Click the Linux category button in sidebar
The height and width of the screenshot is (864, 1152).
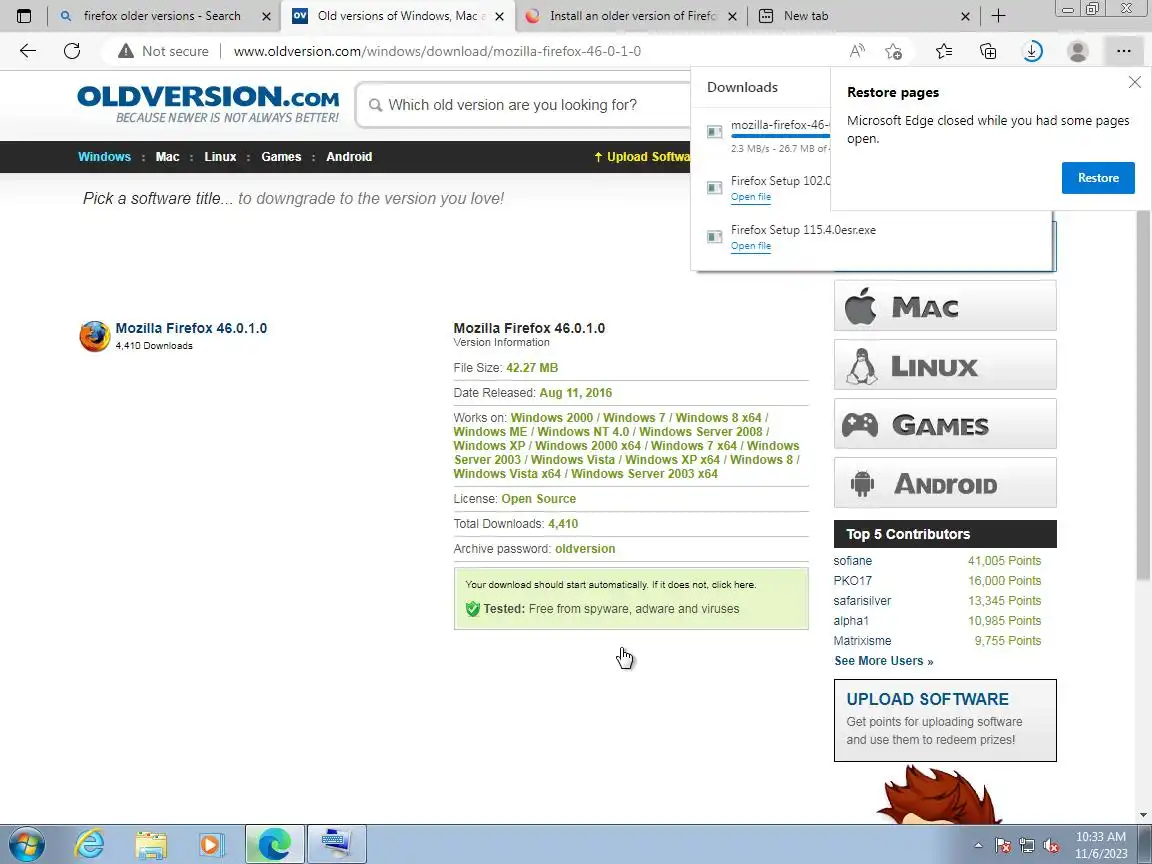[945, 364]
